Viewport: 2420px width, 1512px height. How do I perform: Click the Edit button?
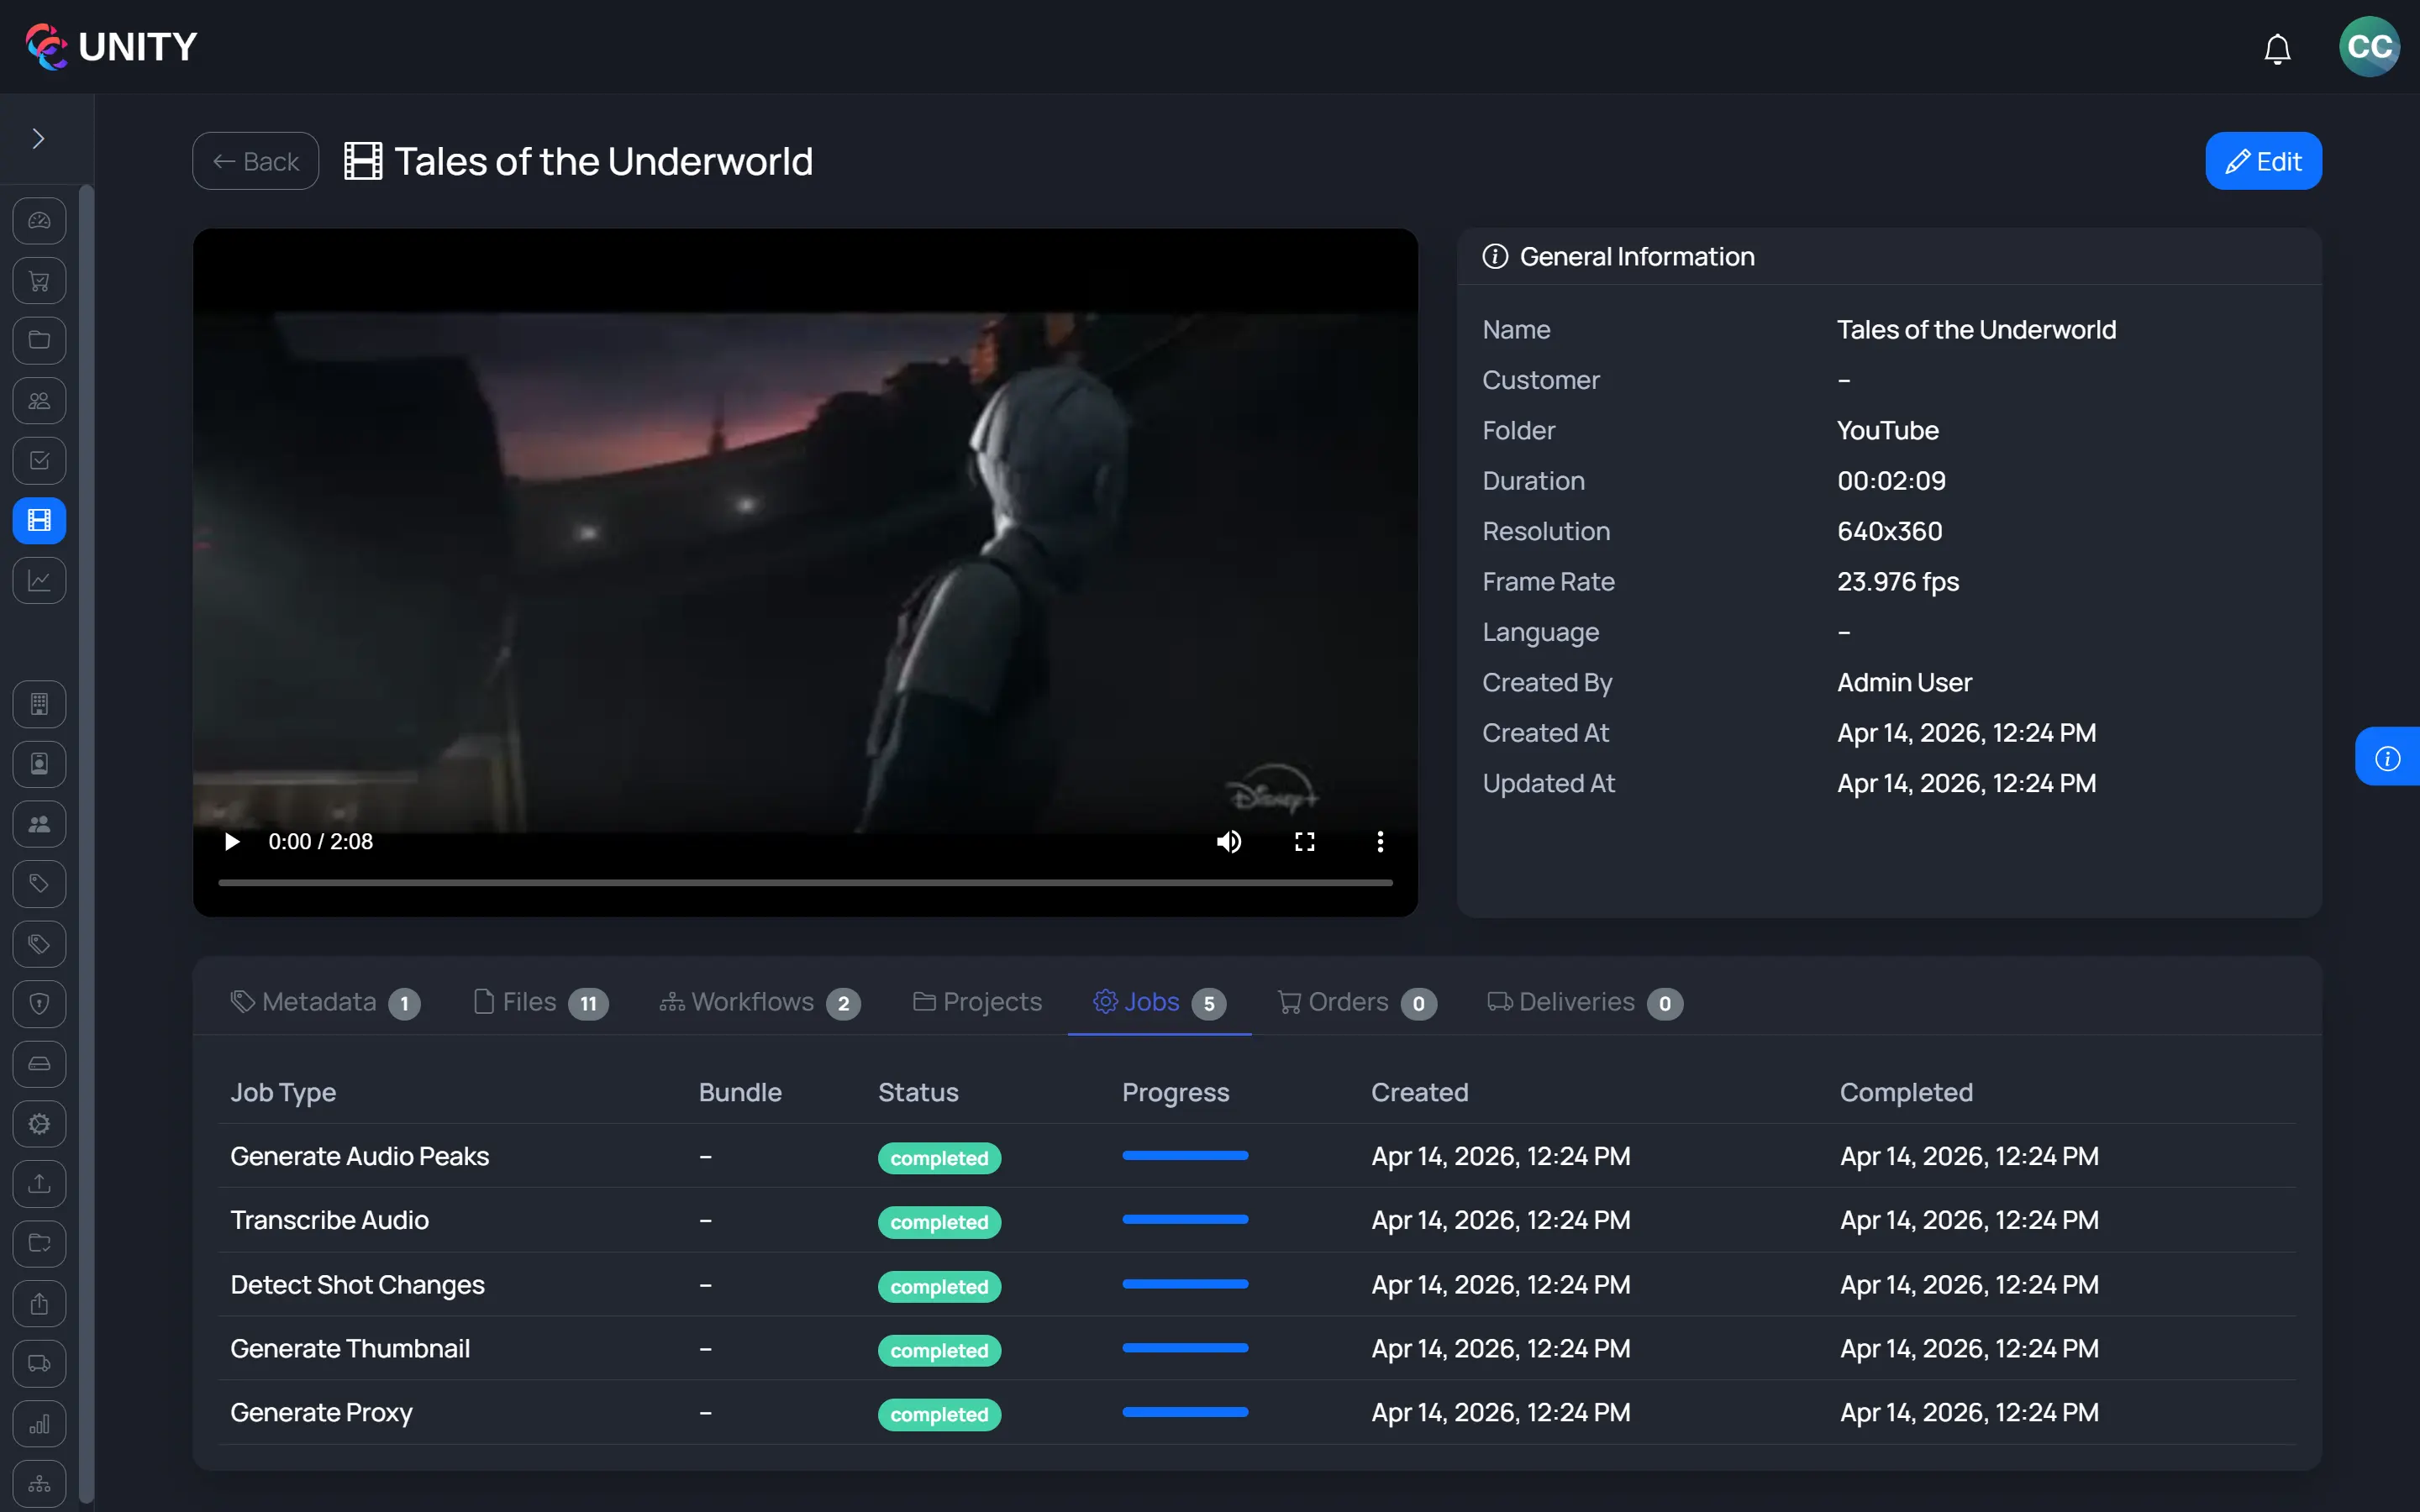click(2263, 161)
